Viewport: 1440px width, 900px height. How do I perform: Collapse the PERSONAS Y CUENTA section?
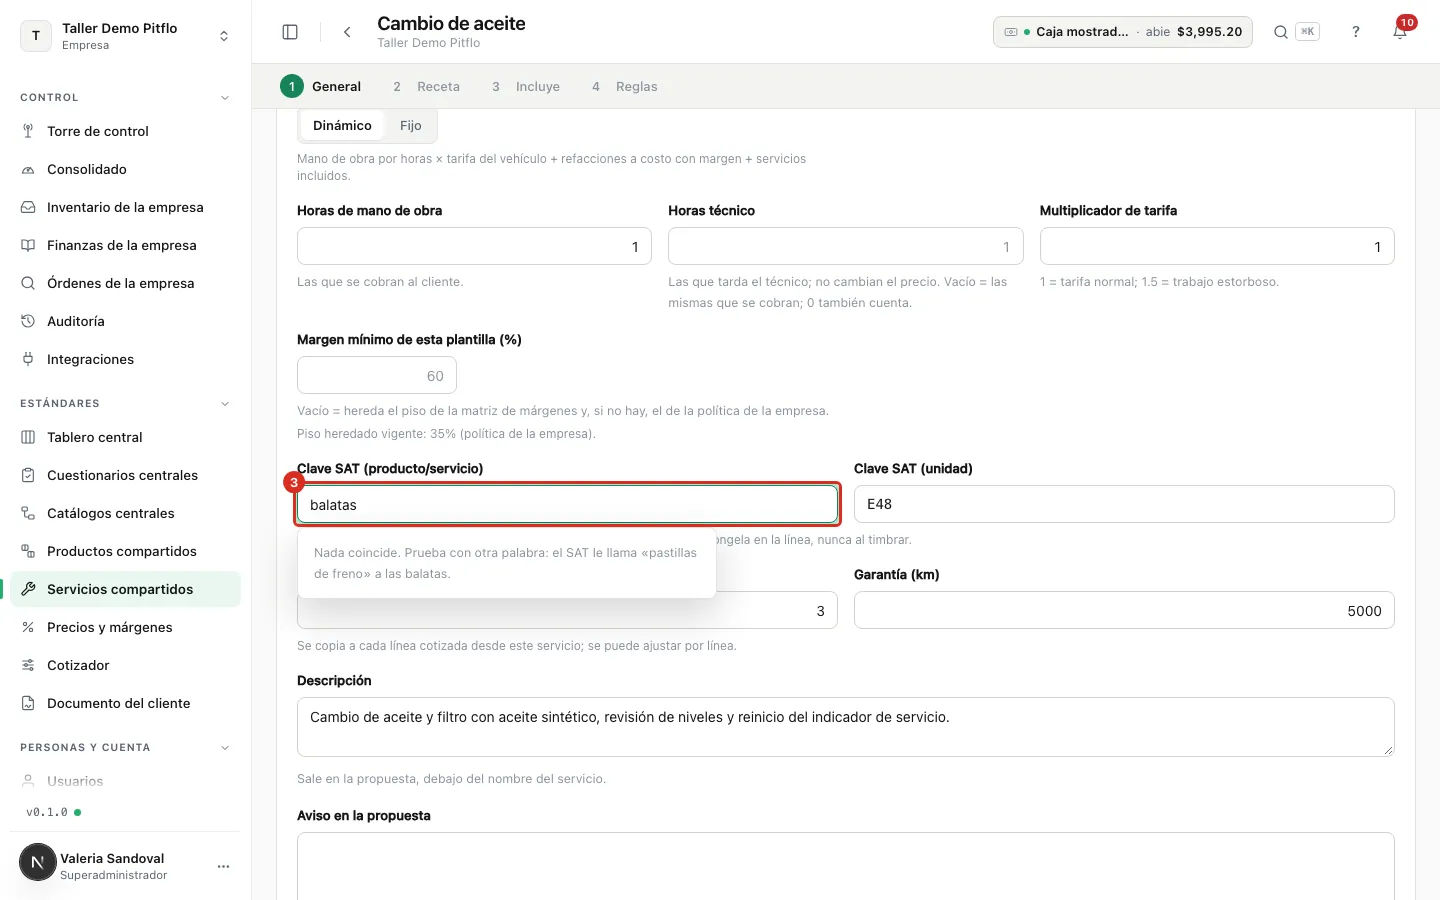[225, 748]
